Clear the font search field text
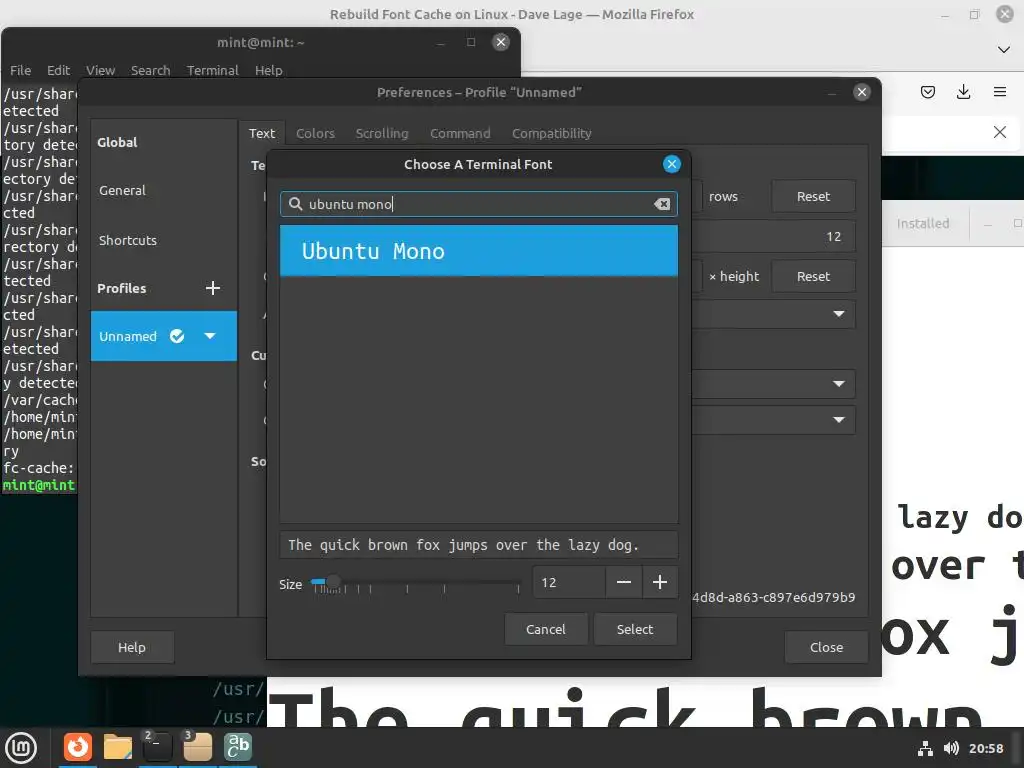1024x768 pixels. pos(662,204)
